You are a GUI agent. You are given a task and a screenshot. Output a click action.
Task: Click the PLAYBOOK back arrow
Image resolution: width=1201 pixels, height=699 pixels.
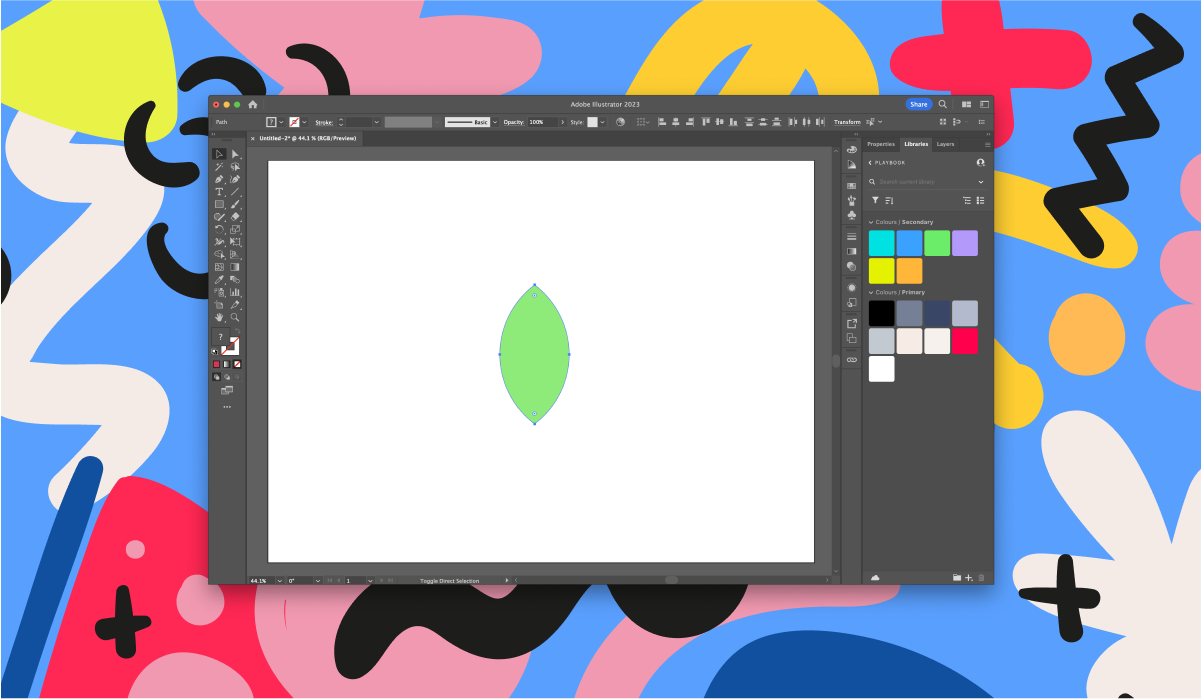[869, 163]
